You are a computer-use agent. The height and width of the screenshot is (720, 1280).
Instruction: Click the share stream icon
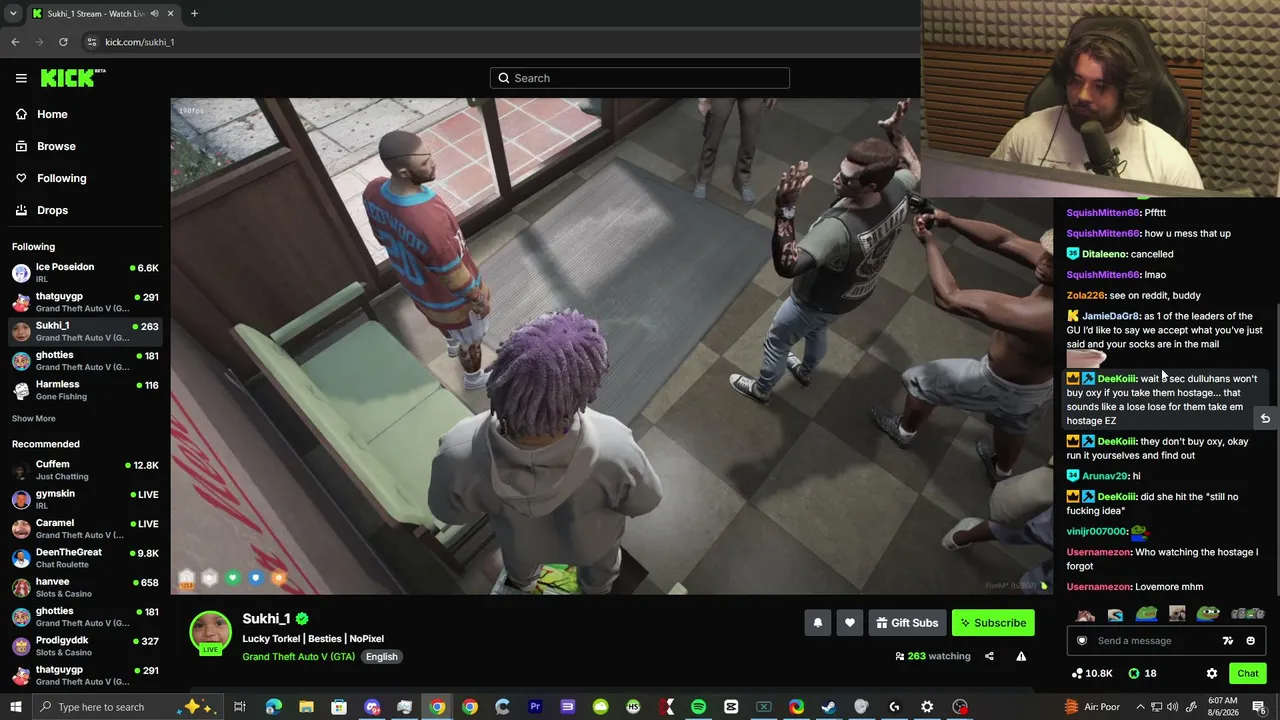tap(989, 656)
